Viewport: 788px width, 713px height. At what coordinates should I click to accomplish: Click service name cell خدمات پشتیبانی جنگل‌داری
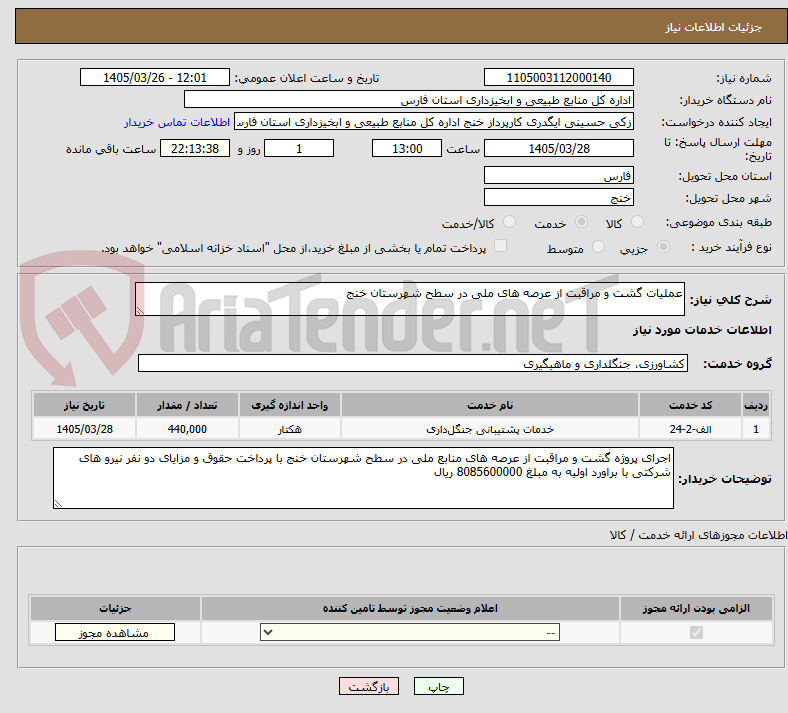(x=490, y=429)
